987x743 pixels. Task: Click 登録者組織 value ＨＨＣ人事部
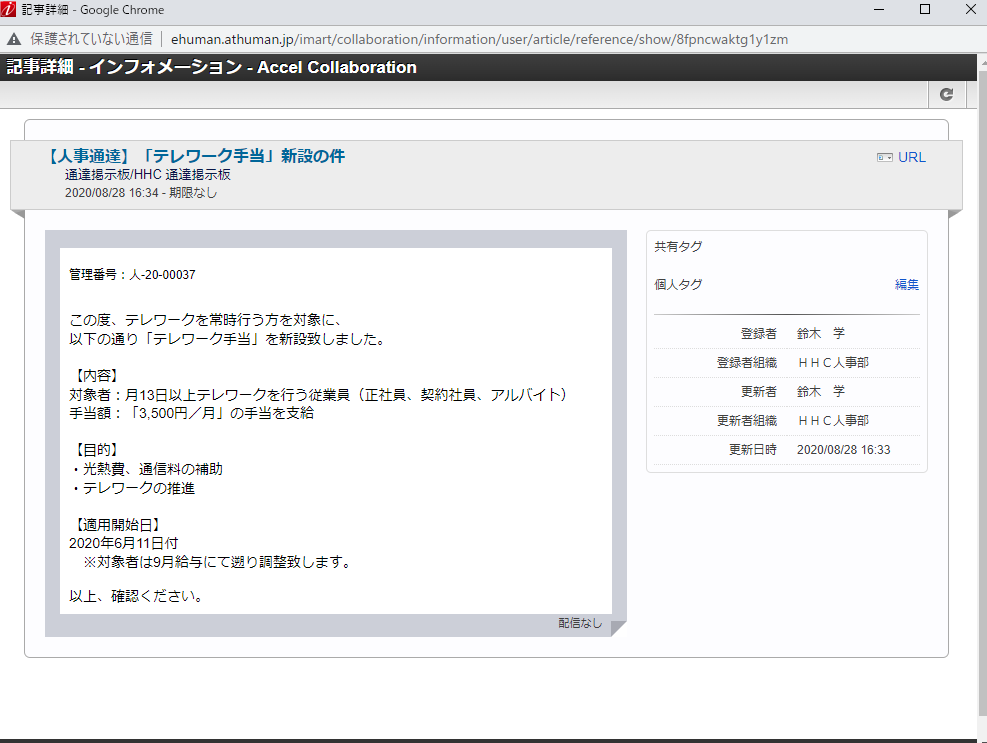coord(836,362)
